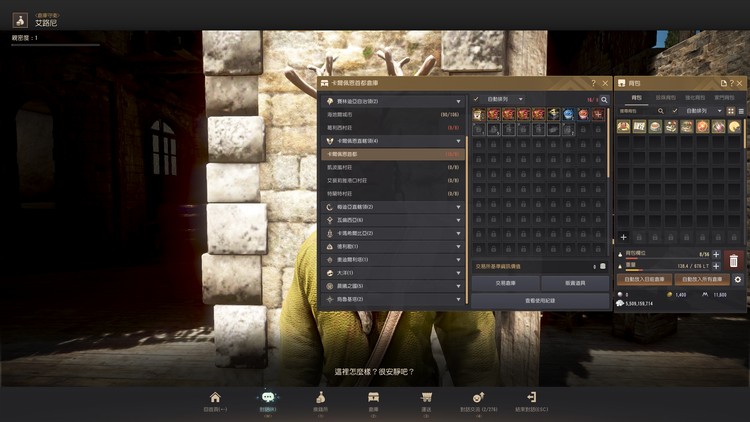Open inventory settings gear icon
The width and height of the screenshot is (750, 422).
738,280
